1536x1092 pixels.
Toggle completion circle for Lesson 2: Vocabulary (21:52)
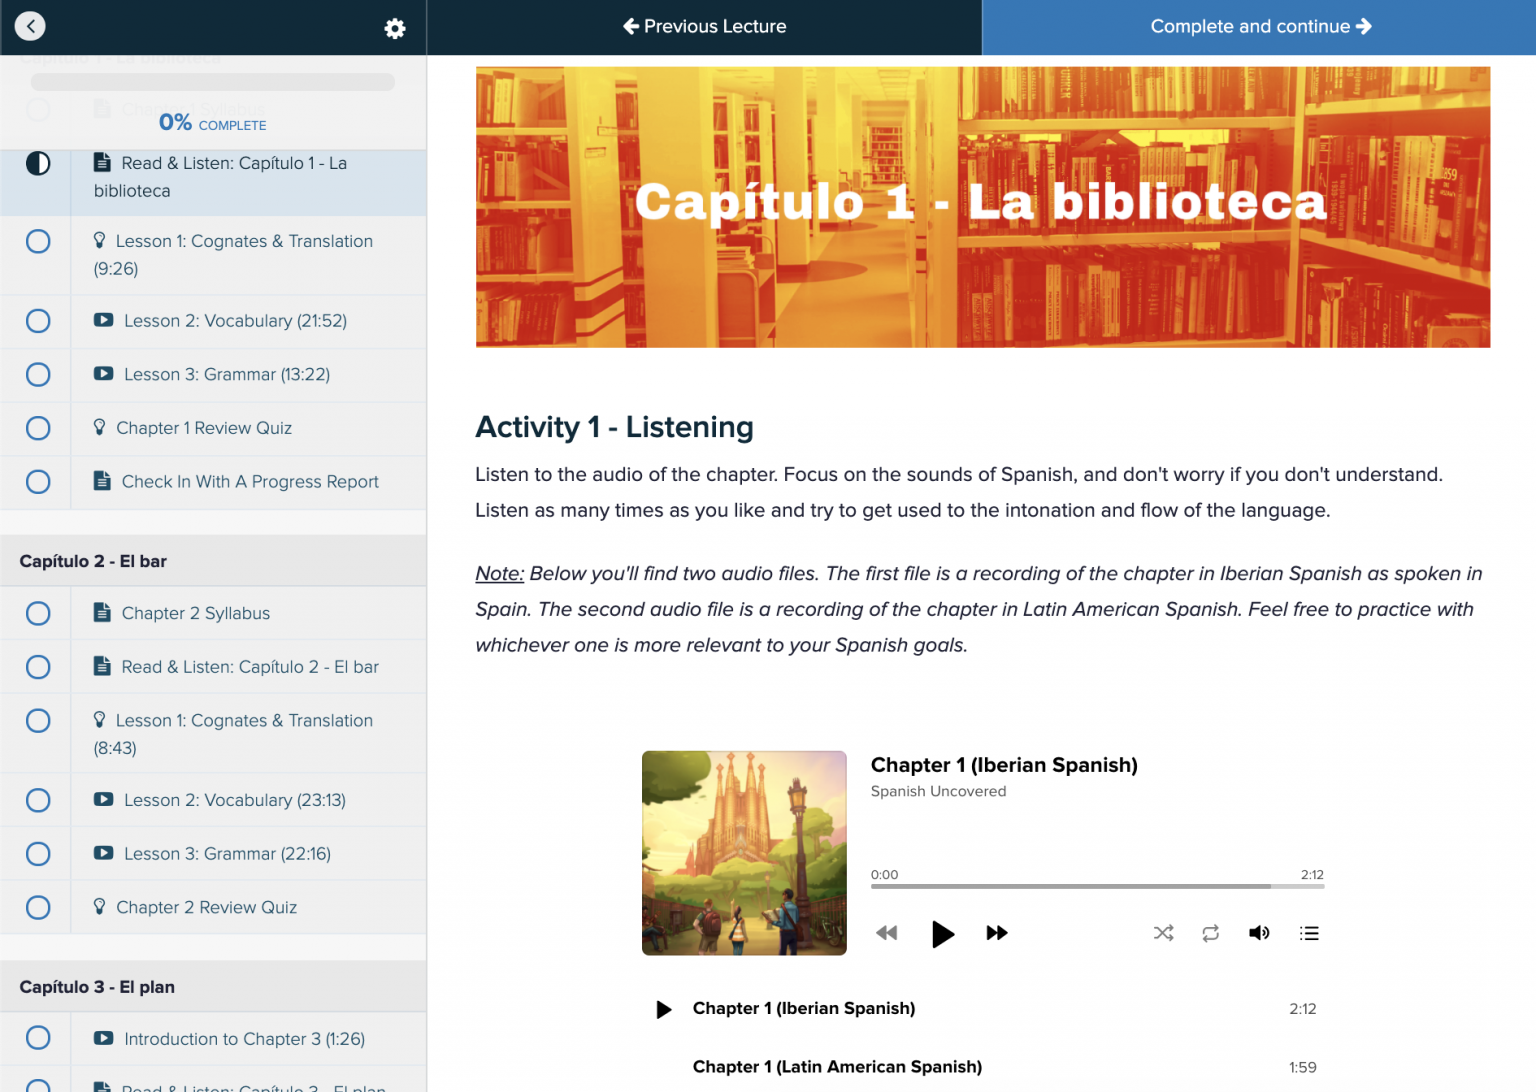click(37, 321)
